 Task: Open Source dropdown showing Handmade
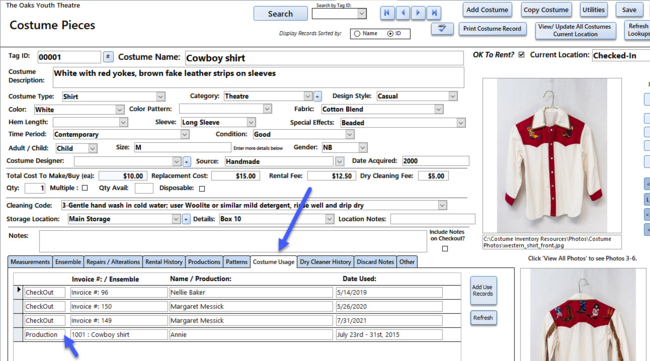pos(340,161)
